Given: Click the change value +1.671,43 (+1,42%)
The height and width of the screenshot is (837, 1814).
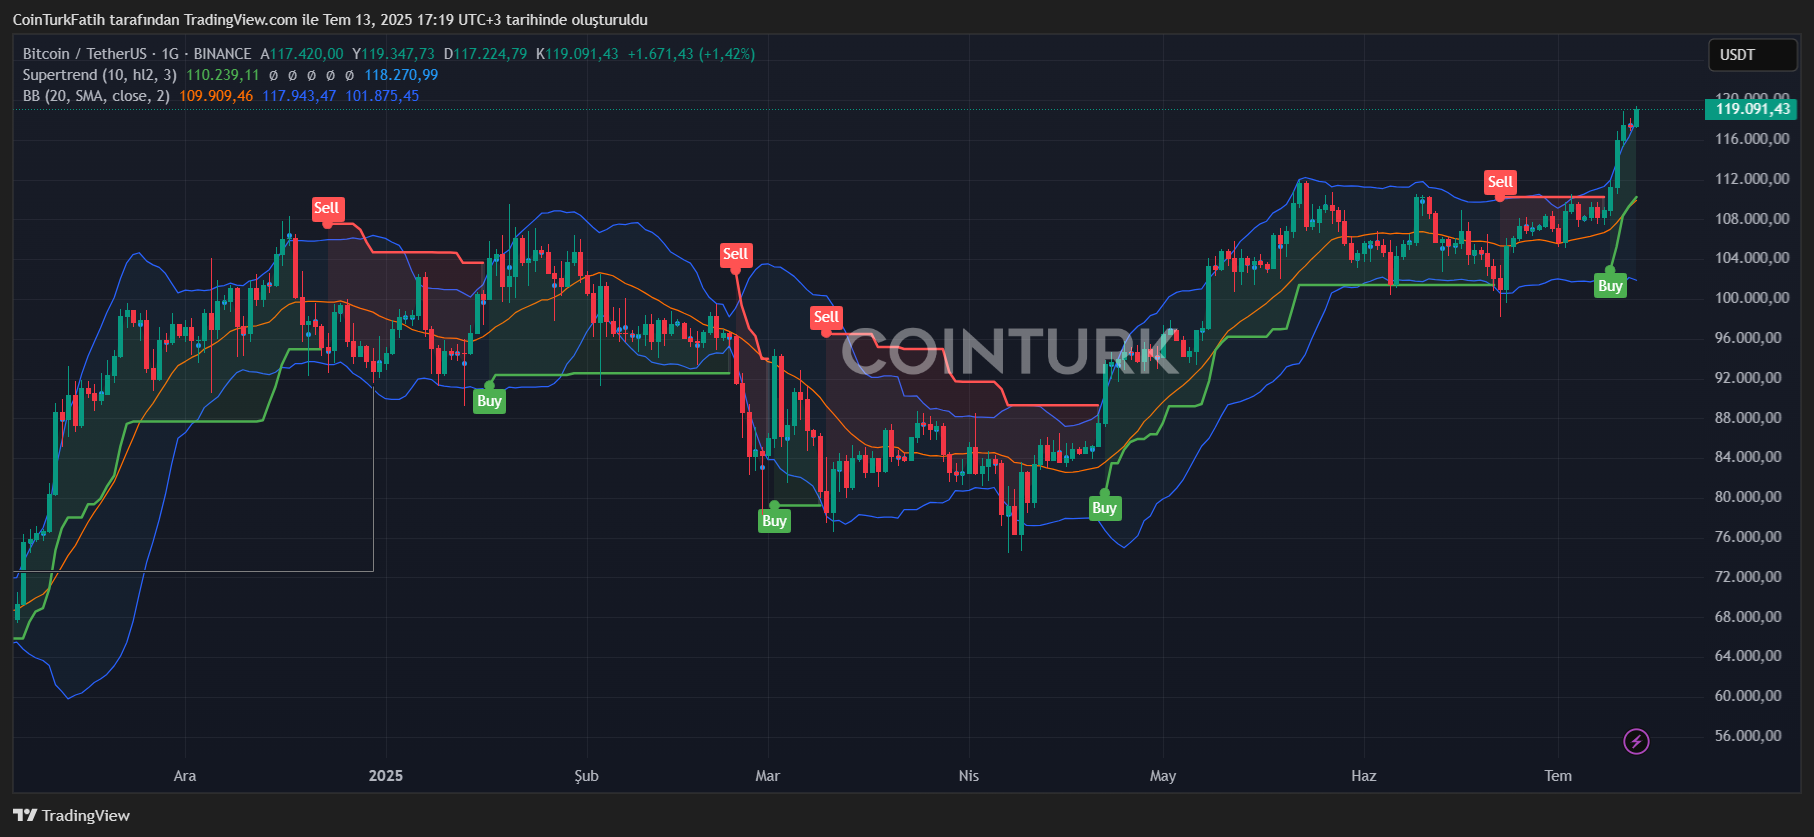Looking at the screenshot, I should tap(691, 54).
